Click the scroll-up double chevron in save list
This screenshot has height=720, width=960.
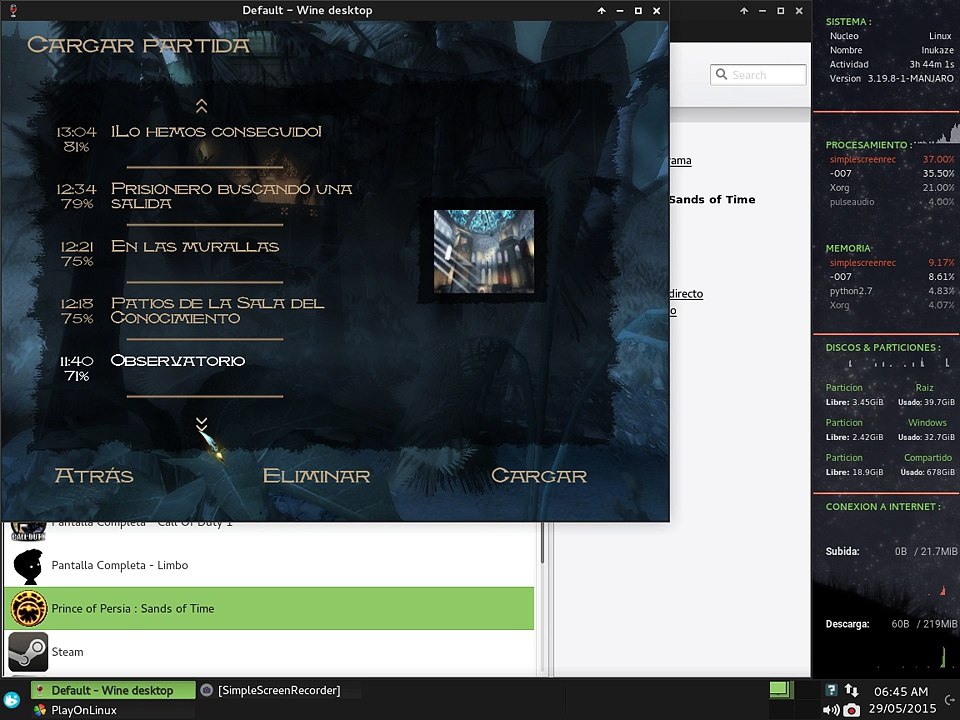click(x=201, y=107)
